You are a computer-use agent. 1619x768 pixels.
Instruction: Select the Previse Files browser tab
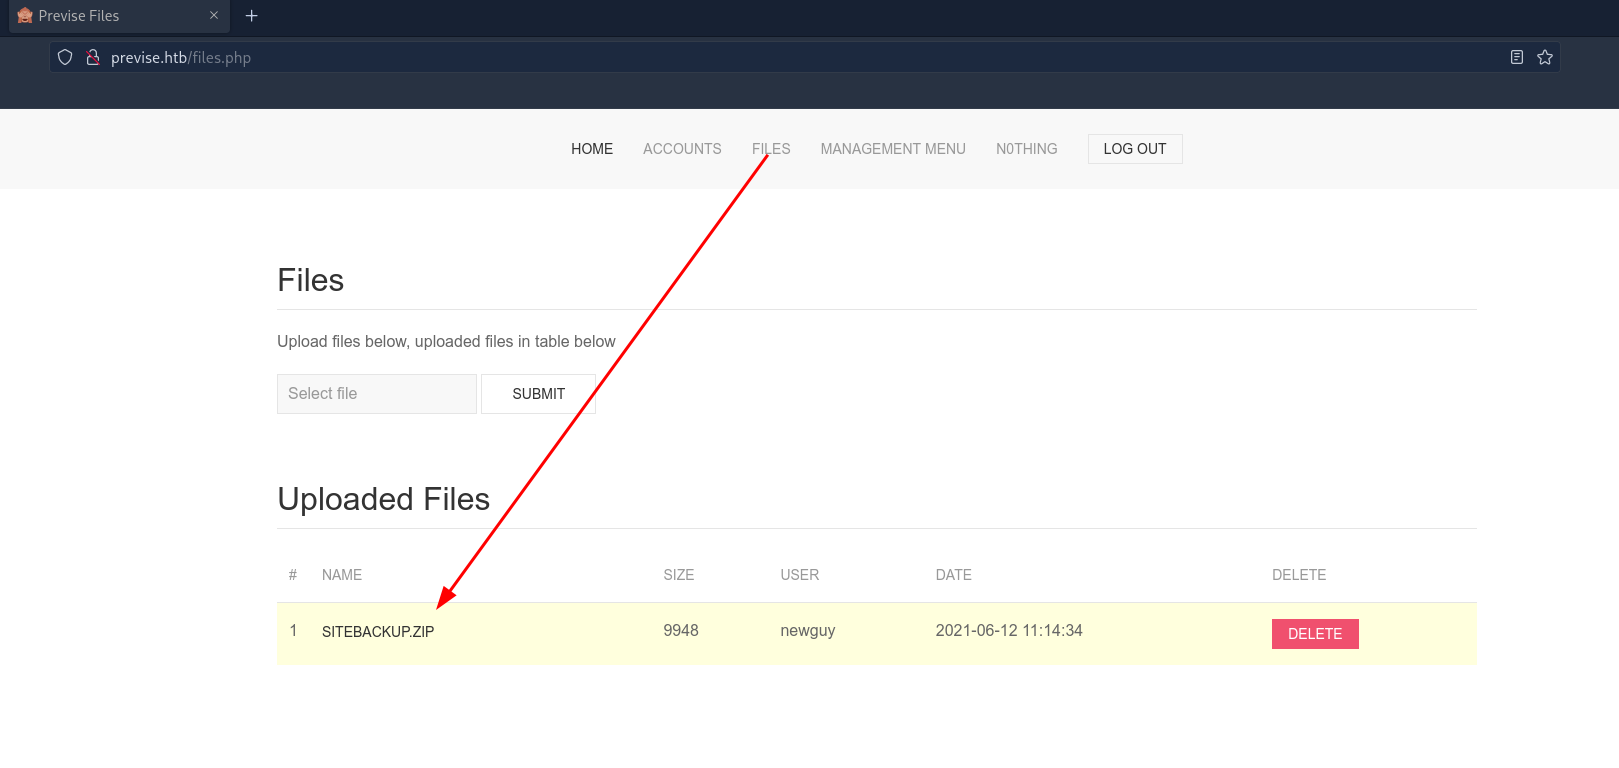110,16
